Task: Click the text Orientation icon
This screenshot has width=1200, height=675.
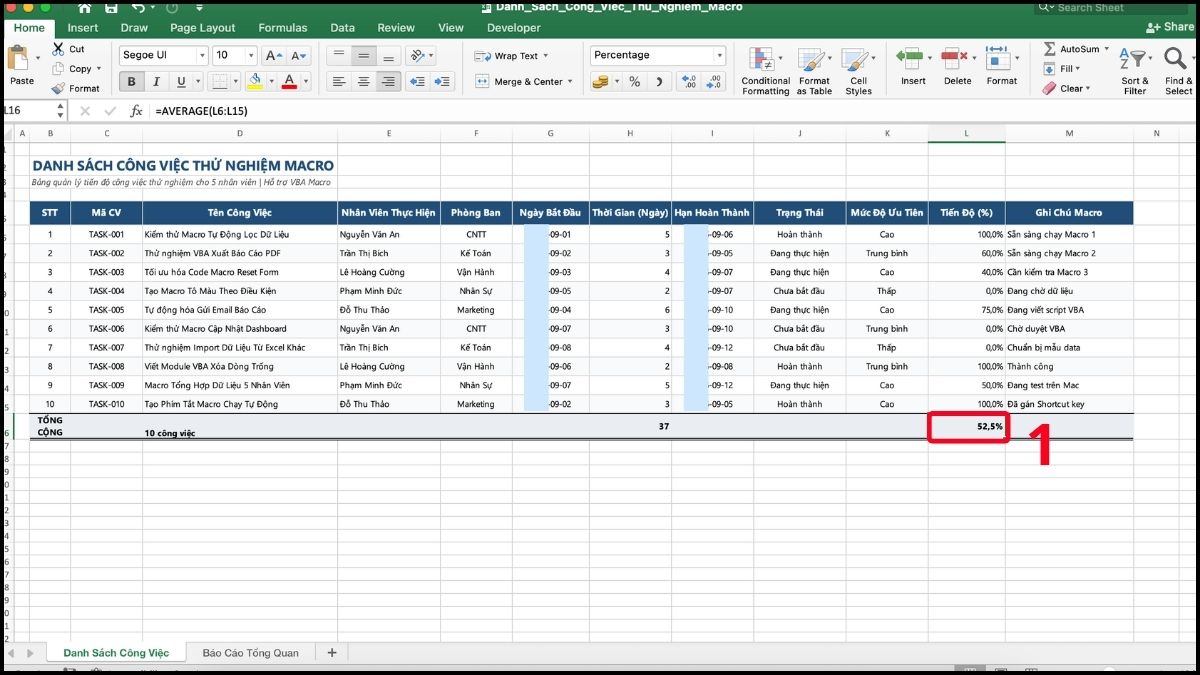Action: (416, 55)
